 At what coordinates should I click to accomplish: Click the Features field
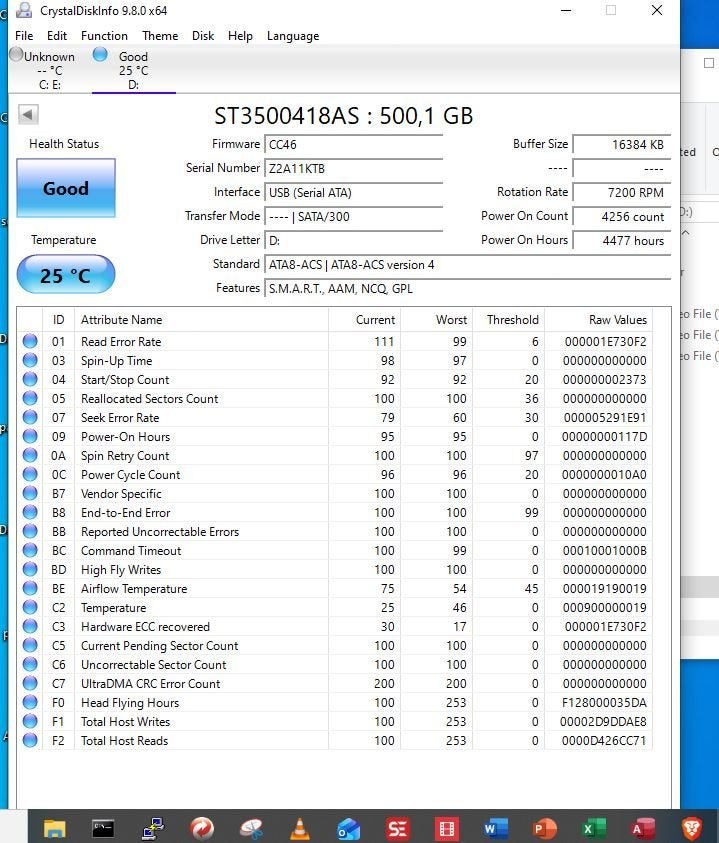click(x=467, y=289)
